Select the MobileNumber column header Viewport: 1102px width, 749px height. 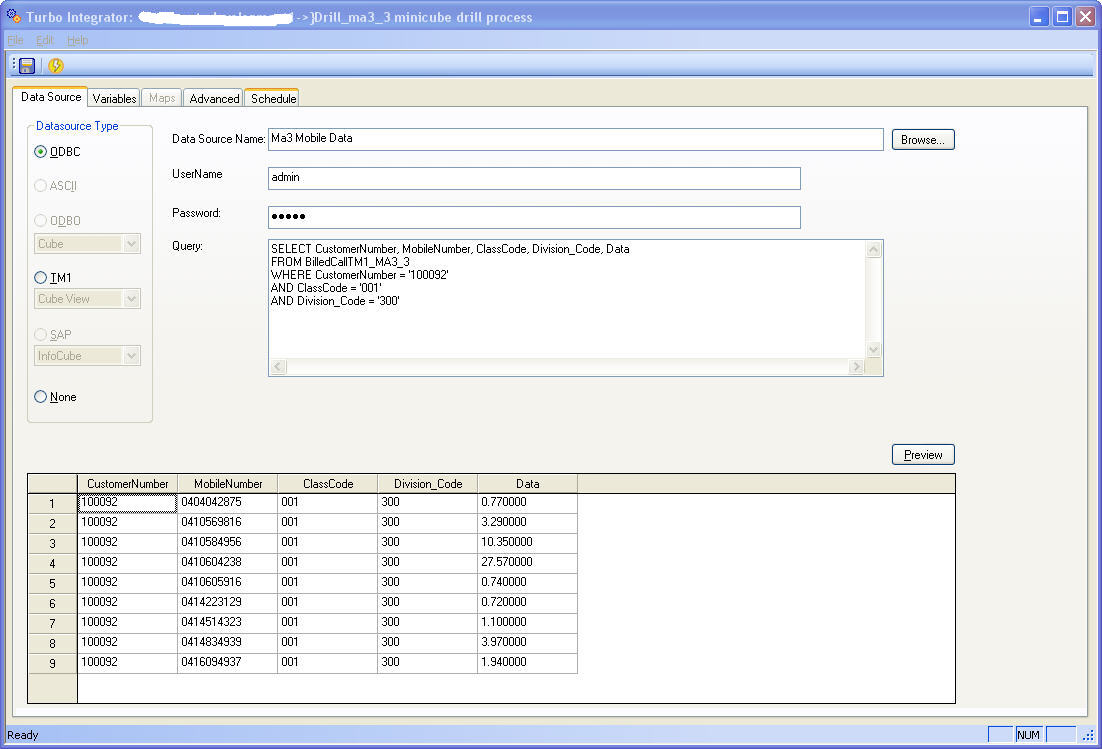pos(228,484)
